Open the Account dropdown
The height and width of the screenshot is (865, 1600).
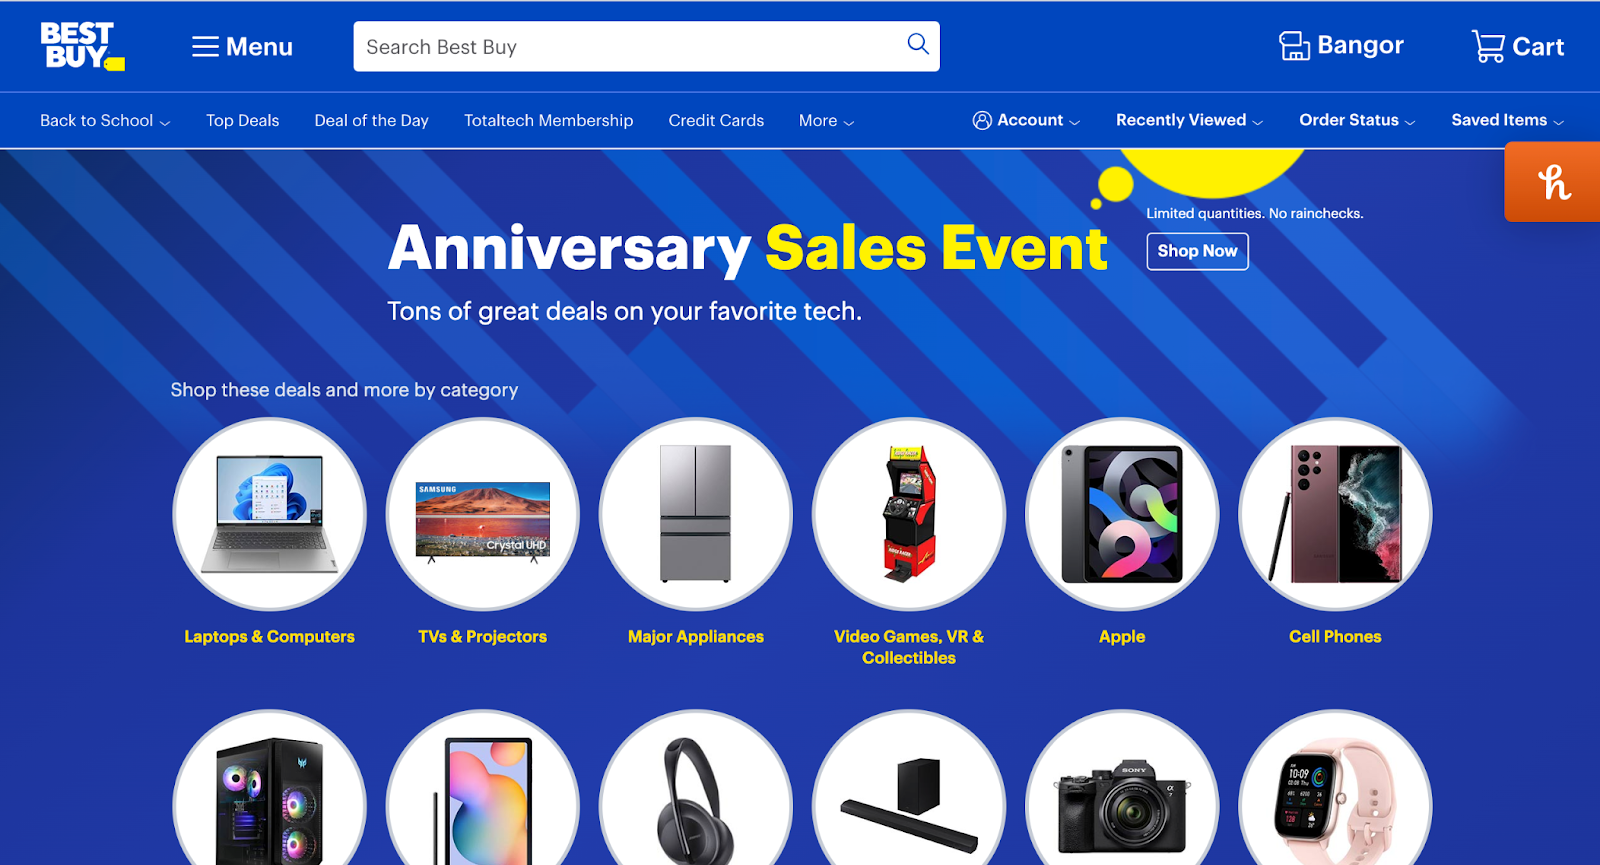1026,120
